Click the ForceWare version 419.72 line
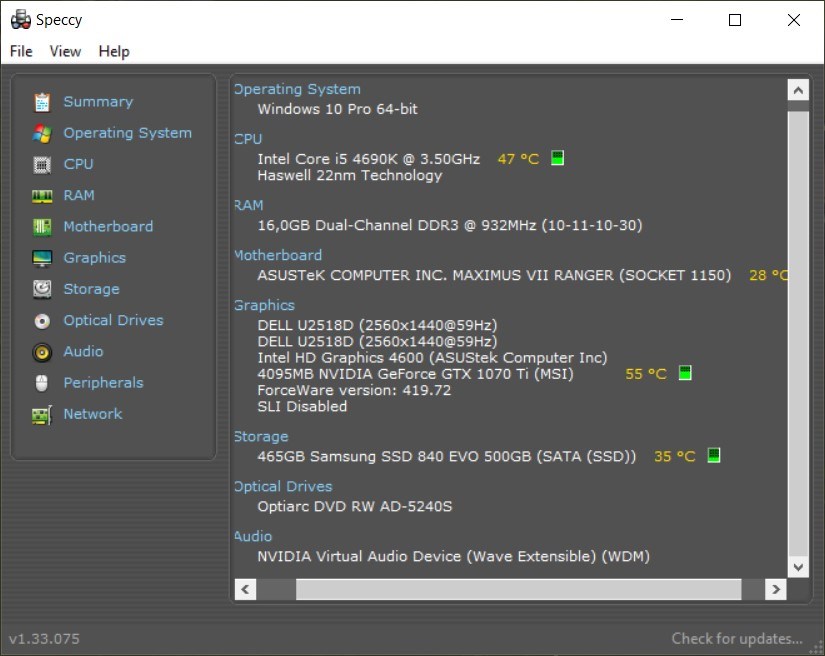The width and height of the screenshot is (825, 656). 354,390
